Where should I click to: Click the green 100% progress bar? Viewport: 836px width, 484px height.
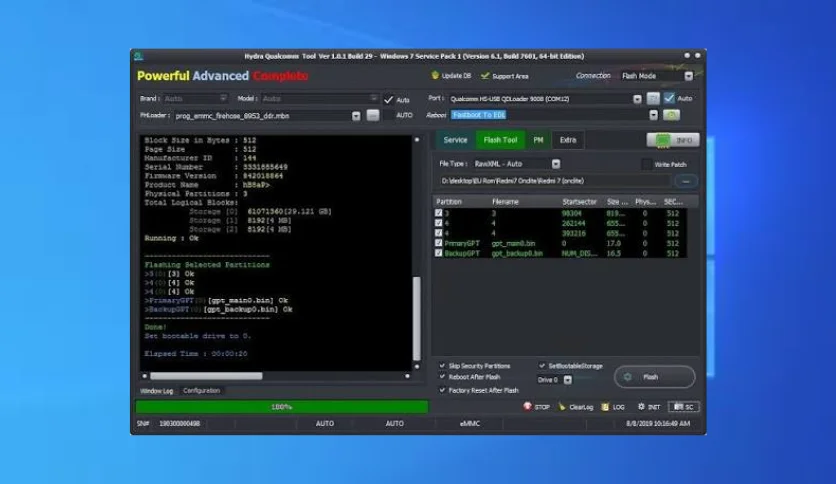[282, 407]
